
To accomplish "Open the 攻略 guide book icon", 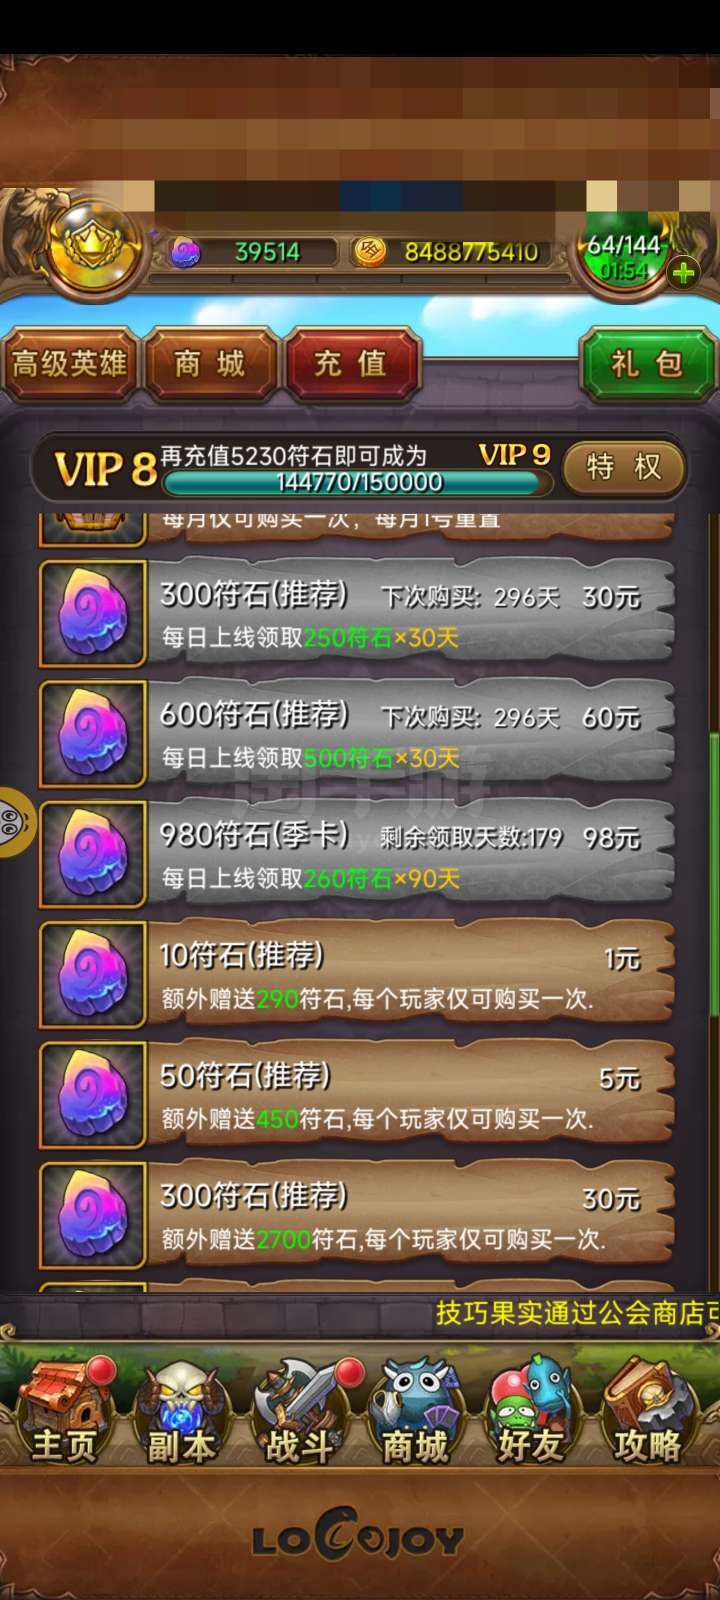I will click(648, 1410).
